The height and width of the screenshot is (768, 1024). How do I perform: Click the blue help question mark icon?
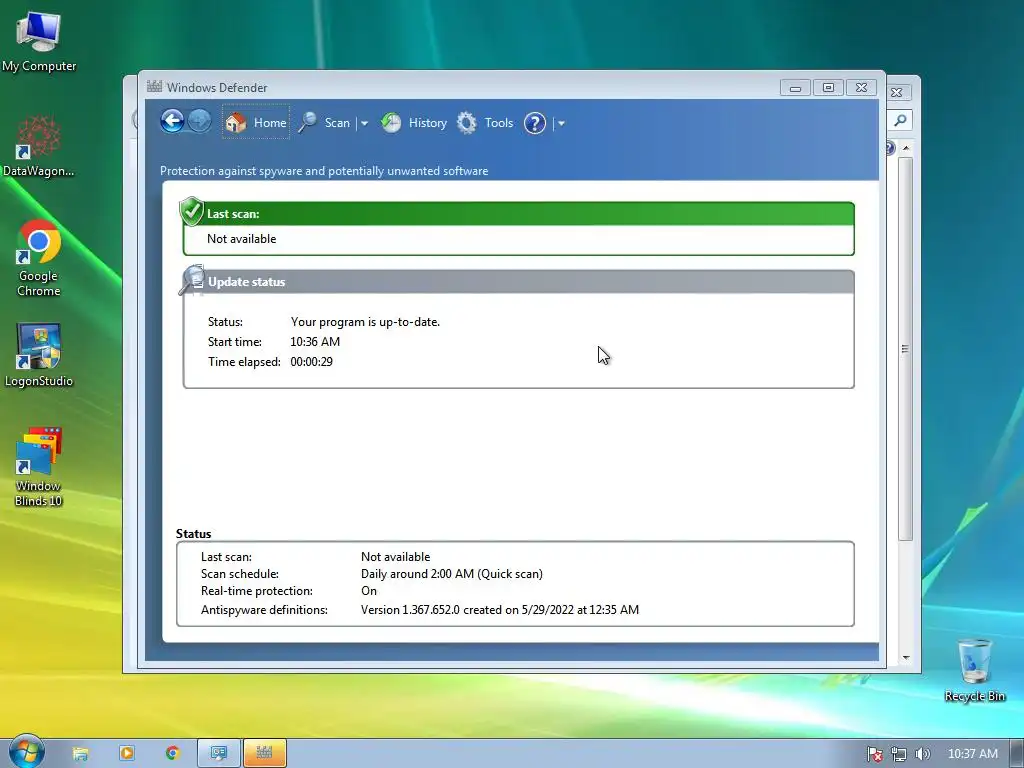[534, 123]
